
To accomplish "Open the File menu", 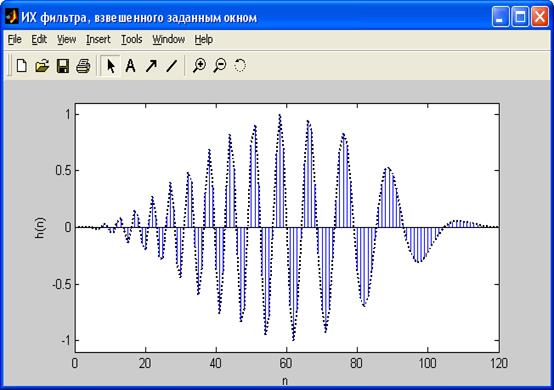I will point(14,39).
